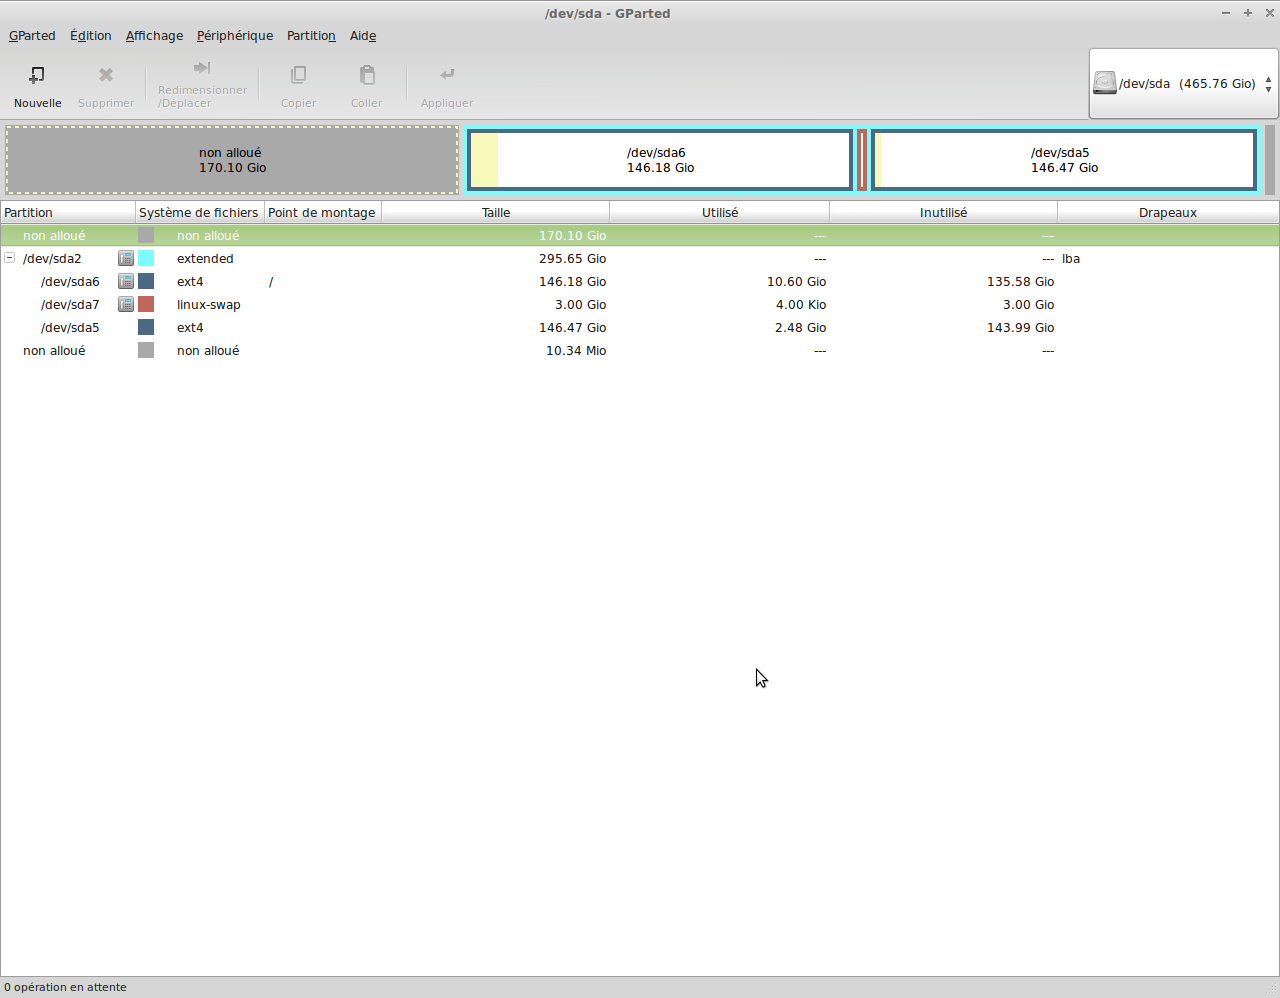Click the Coller toolbar icon
This screenshot has height=998, width=1280.
click(x=366, y=75)
